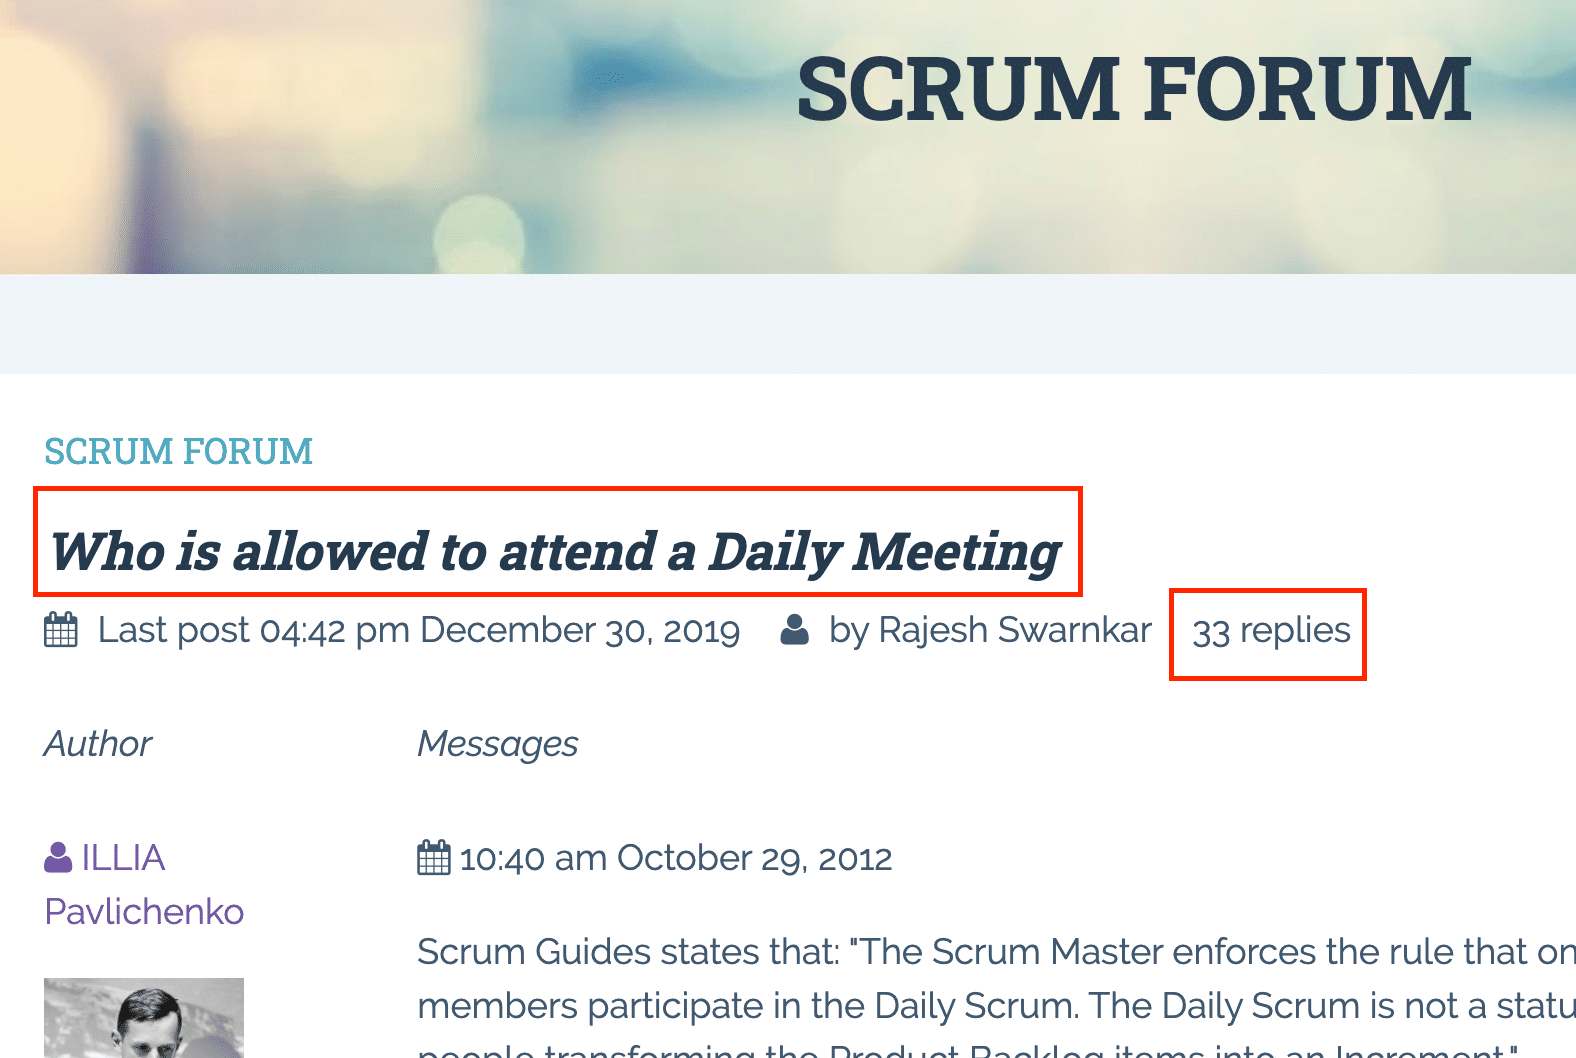Click the Pavlichenko surname under ILLIA
The image size is (1576, 1058).
click(x=144, y=912)
